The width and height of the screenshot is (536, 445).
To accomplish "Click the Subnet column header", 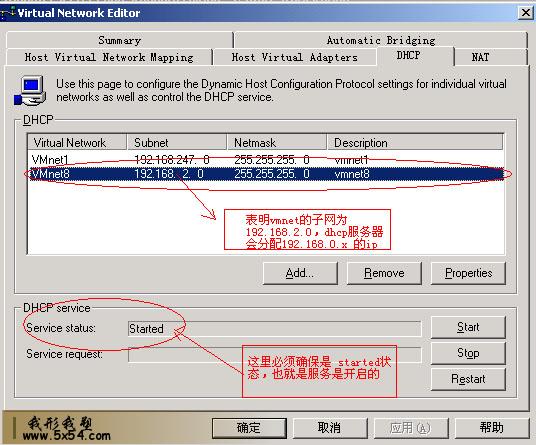I will (177, 143).
